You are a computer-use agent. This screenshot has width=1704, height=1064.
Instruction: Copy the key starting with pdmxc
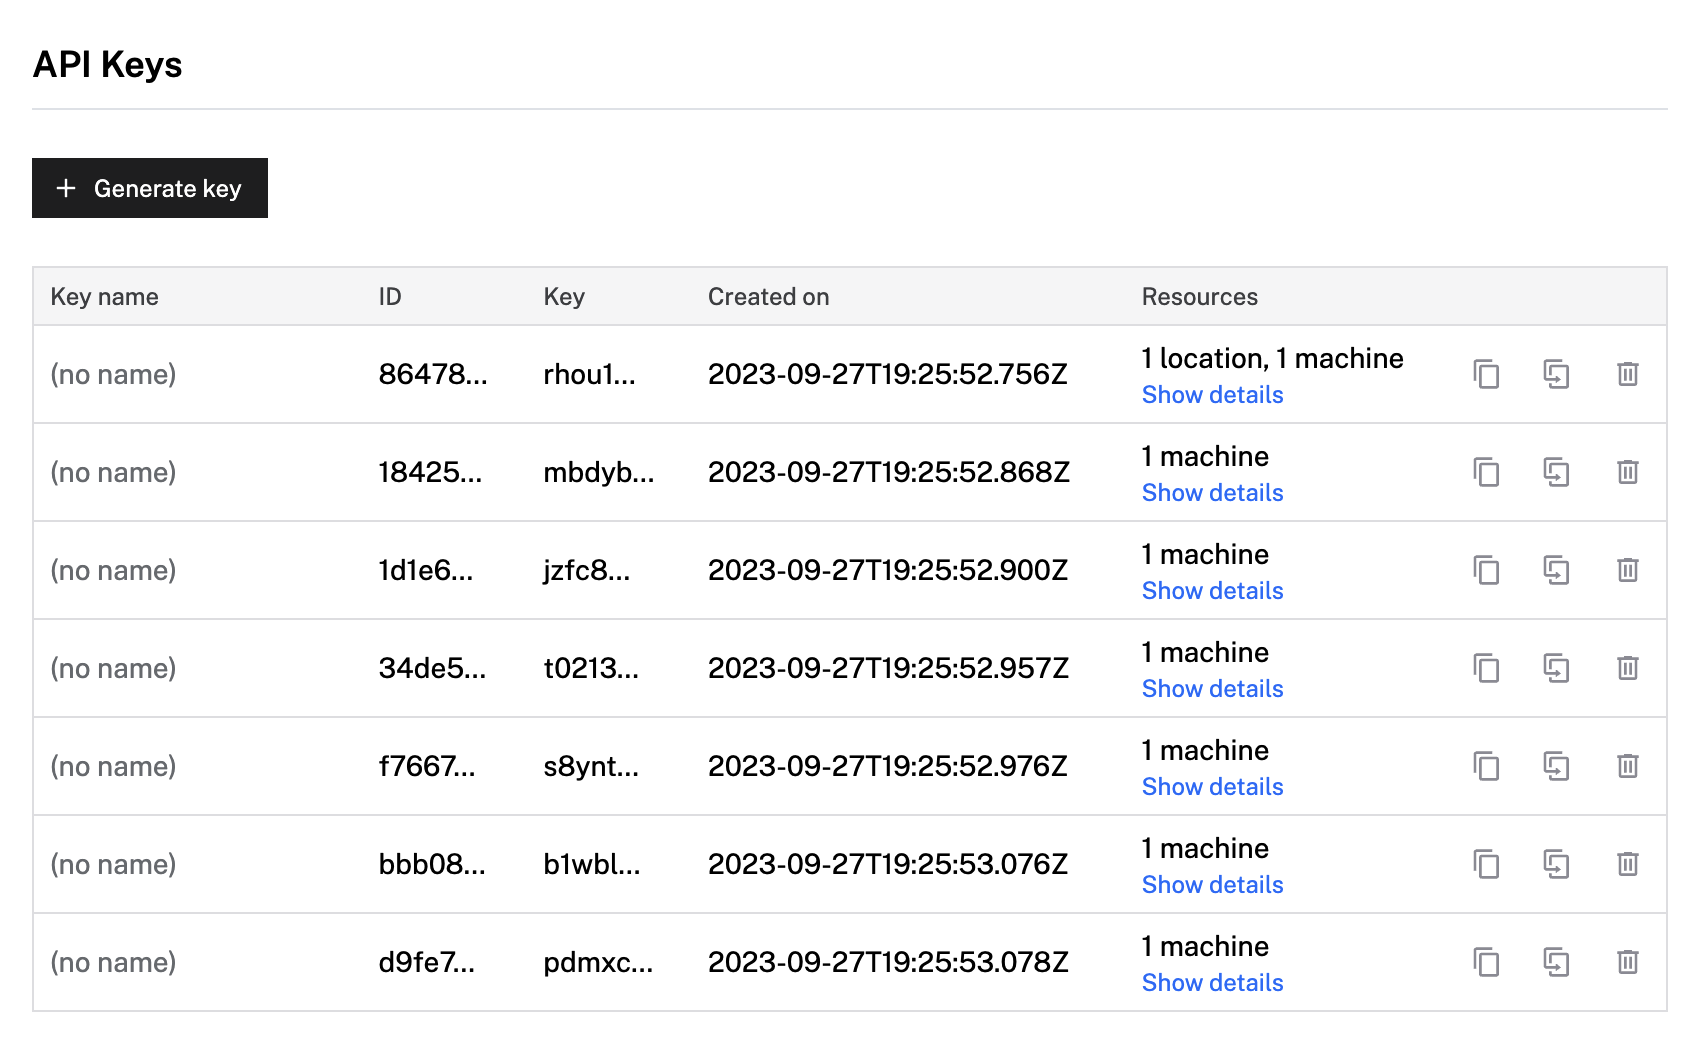click(1486, 962)
